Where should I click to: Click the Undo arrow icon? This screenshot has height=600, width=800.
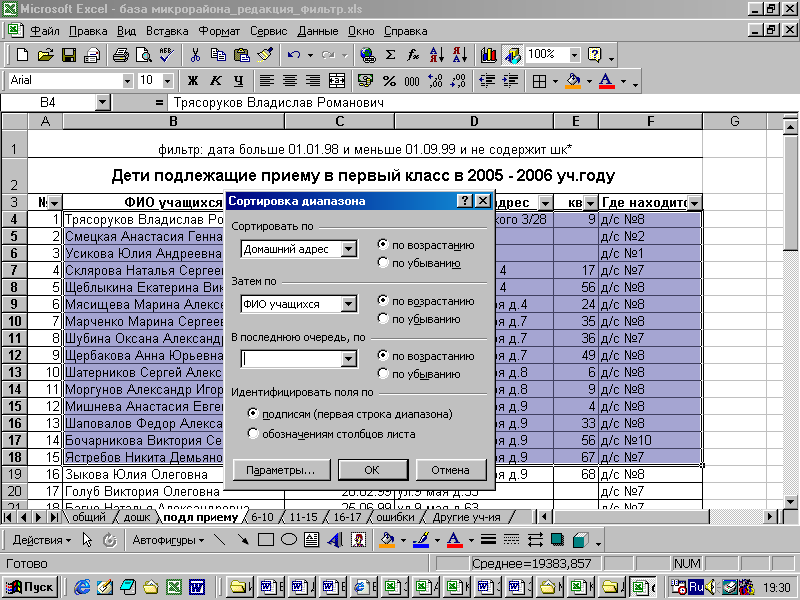pyautogui.click(x=293, y=55)
